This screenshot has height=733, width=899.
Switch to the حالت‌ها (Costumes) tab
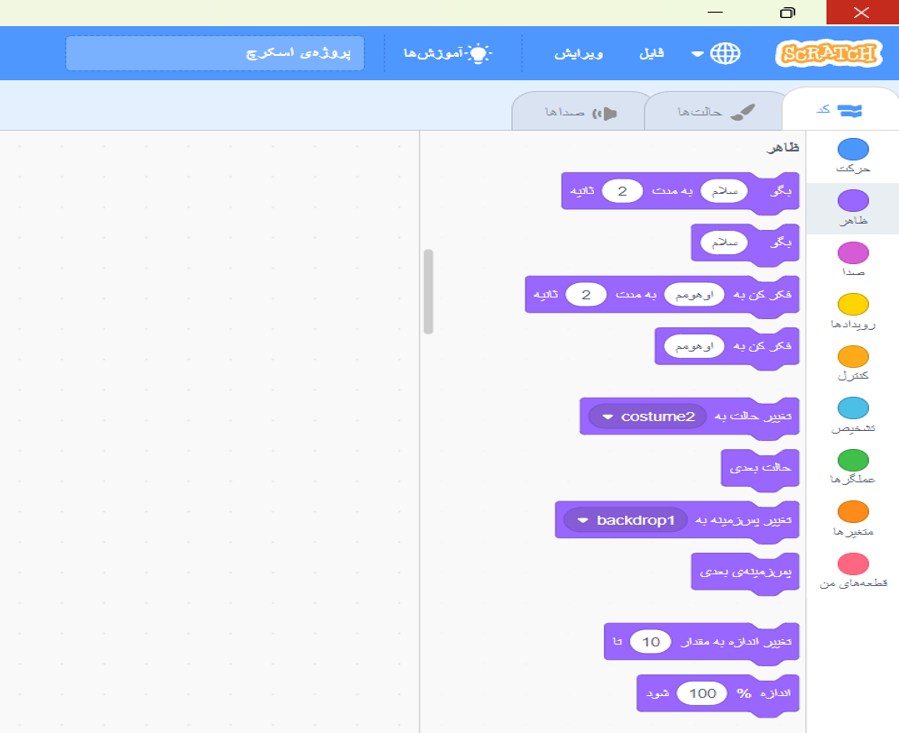(x=716, y=112)
